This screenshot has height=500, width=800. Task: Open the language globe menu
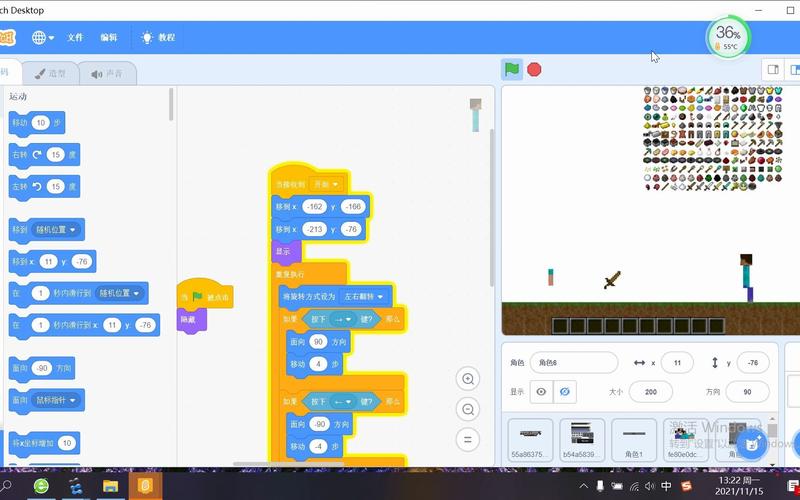pos(43,37)
